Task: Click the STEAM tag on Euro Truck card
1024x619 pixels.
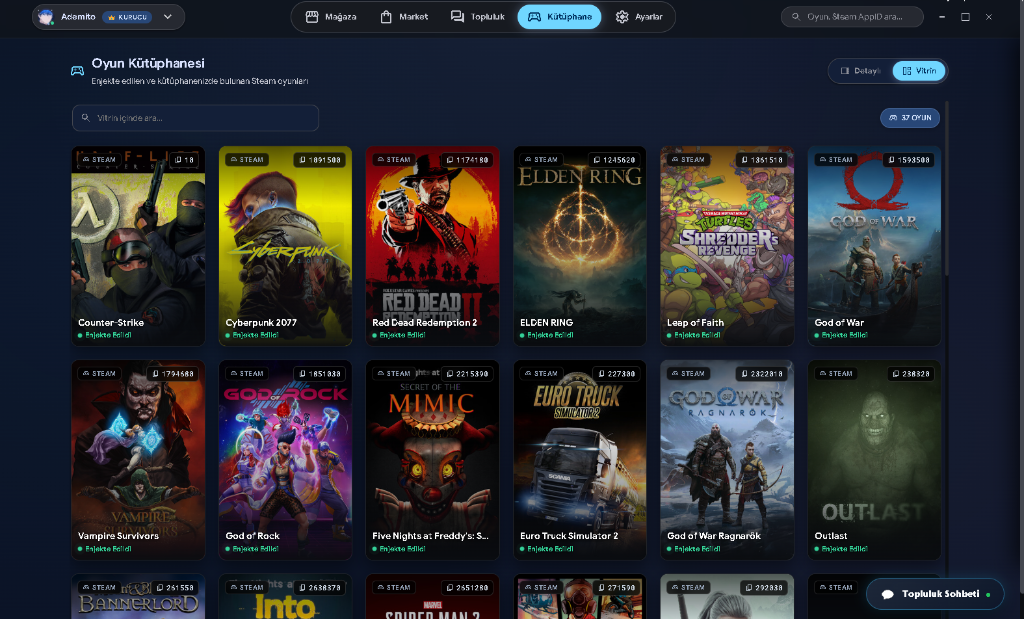Action: [541, 373]
